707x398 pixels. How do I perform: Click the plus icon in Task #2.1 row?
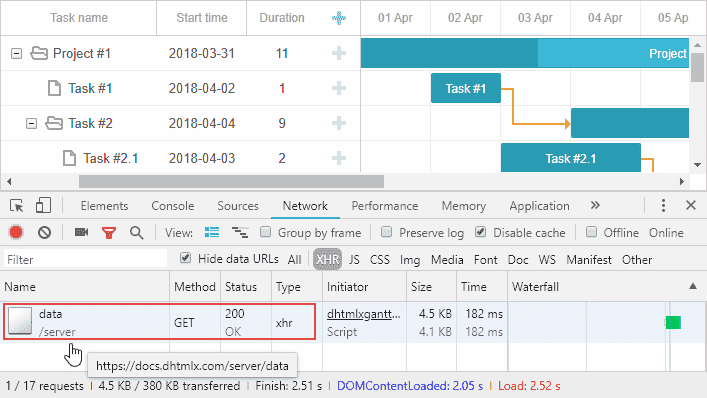coord(339,158)
